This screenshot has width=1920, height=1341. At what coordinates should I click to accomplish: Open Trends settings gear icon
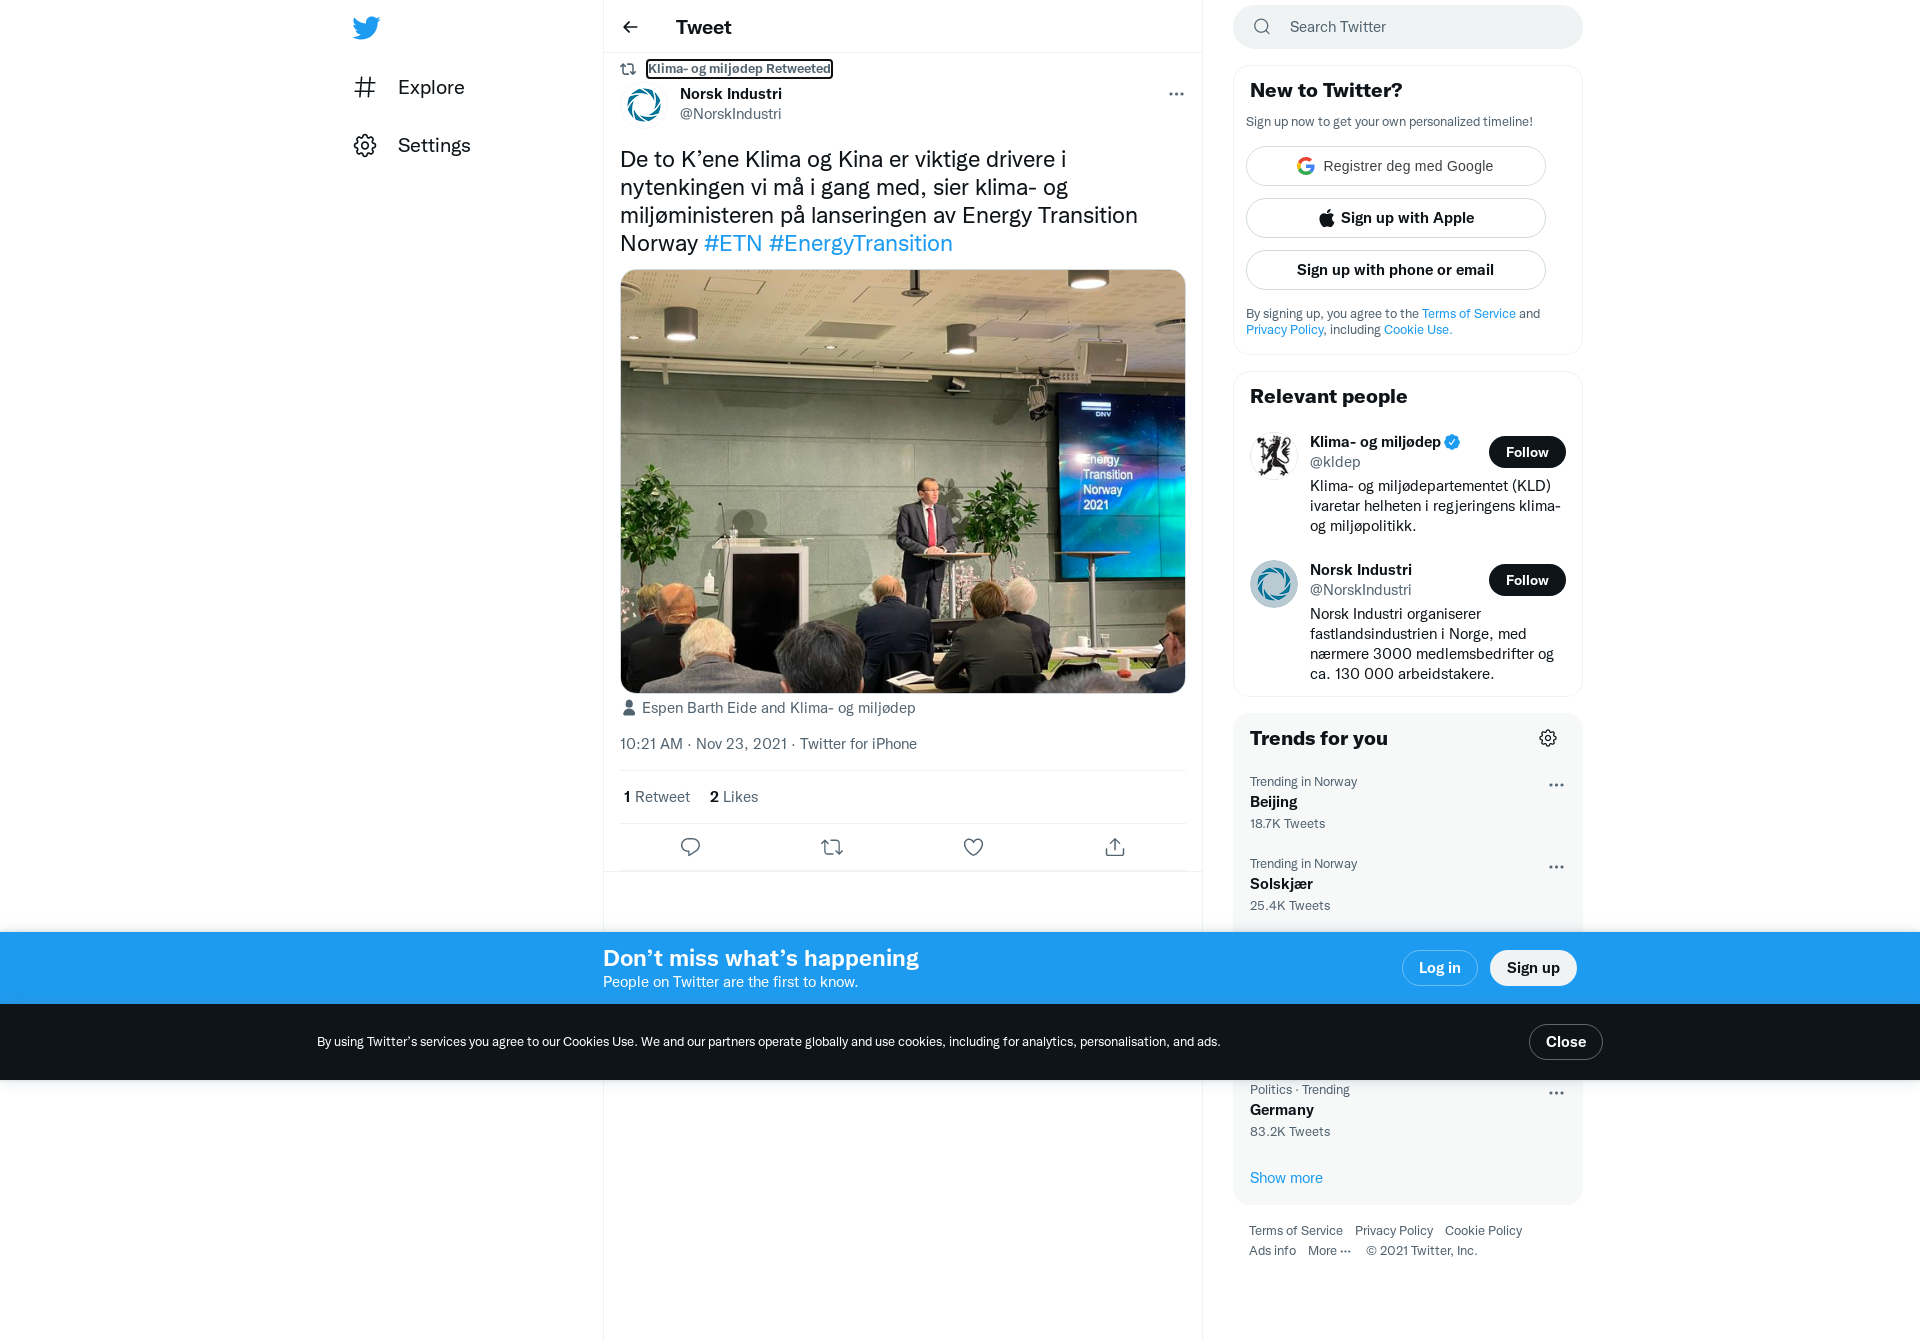(1548, 738)
